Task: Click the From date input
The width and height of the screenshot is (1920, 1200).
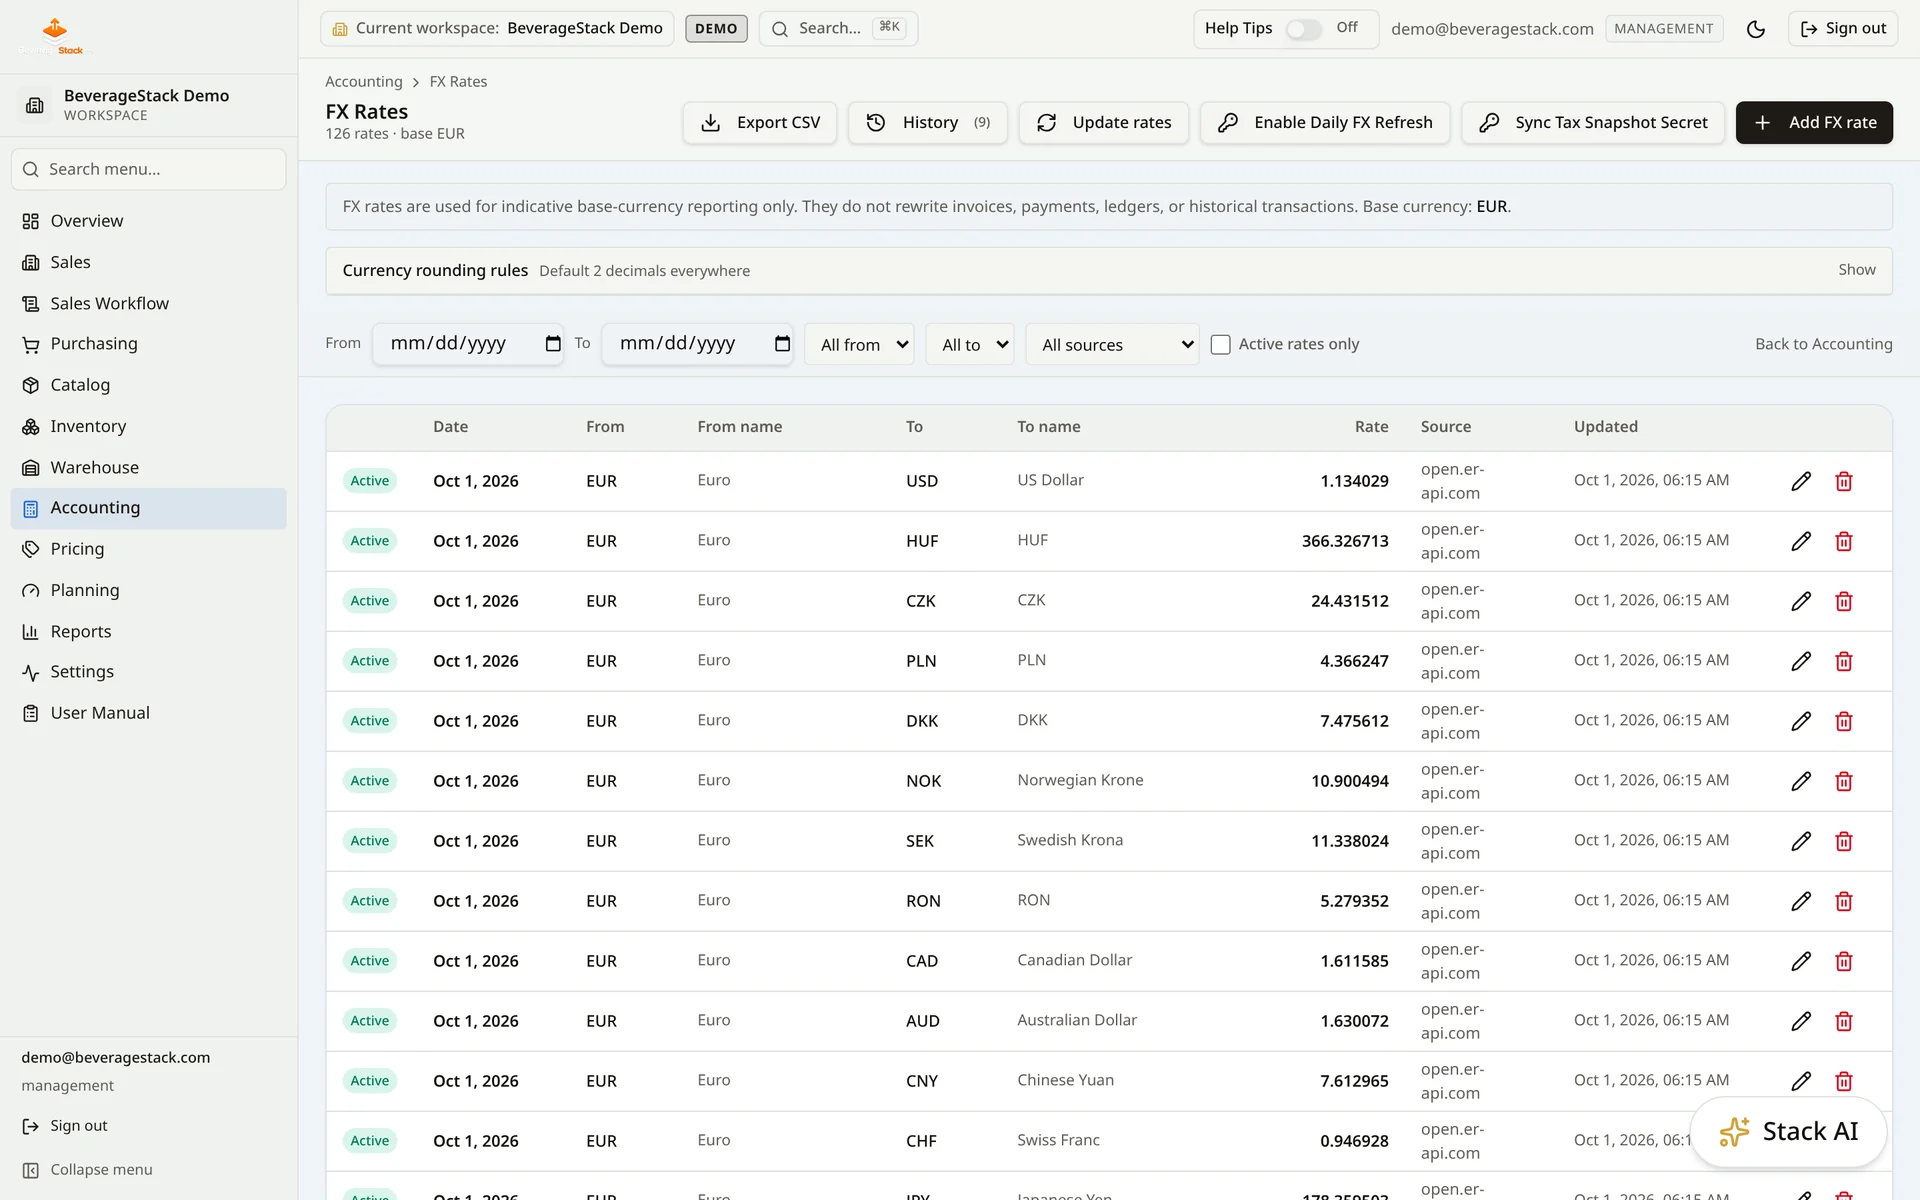Action: coord(468,344)
